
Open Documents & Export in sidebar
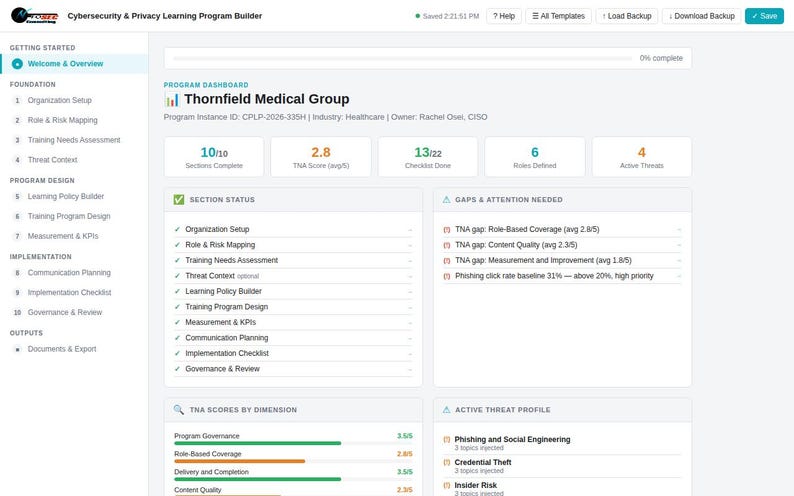tap(74, 349)
